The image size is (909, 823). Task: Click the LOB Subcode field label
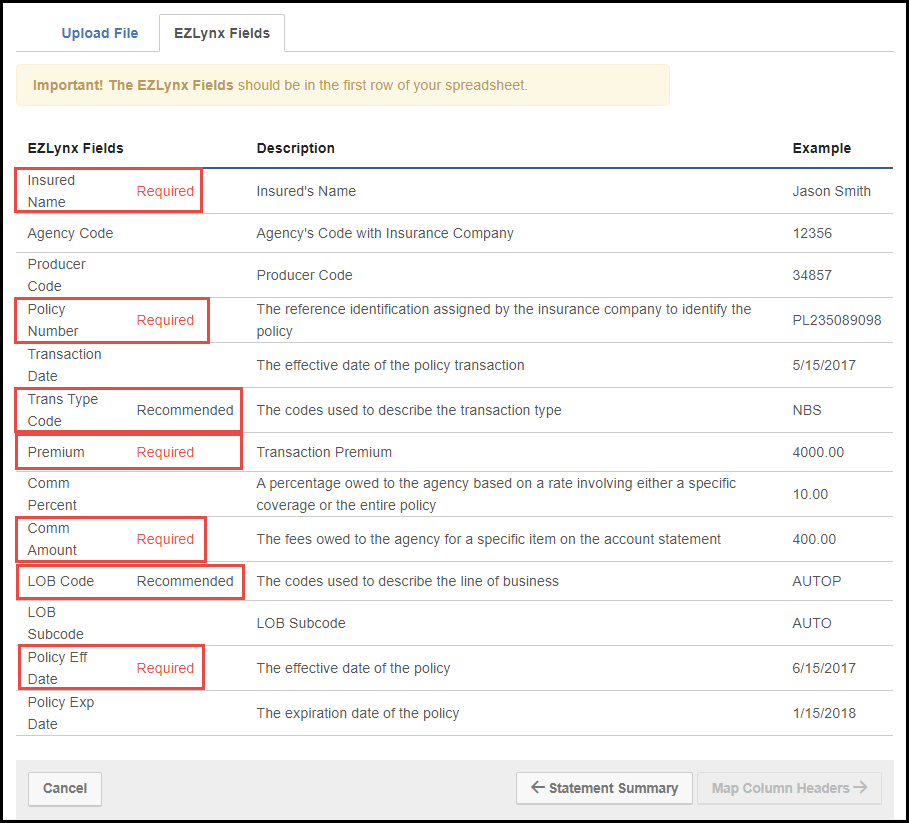55,623
